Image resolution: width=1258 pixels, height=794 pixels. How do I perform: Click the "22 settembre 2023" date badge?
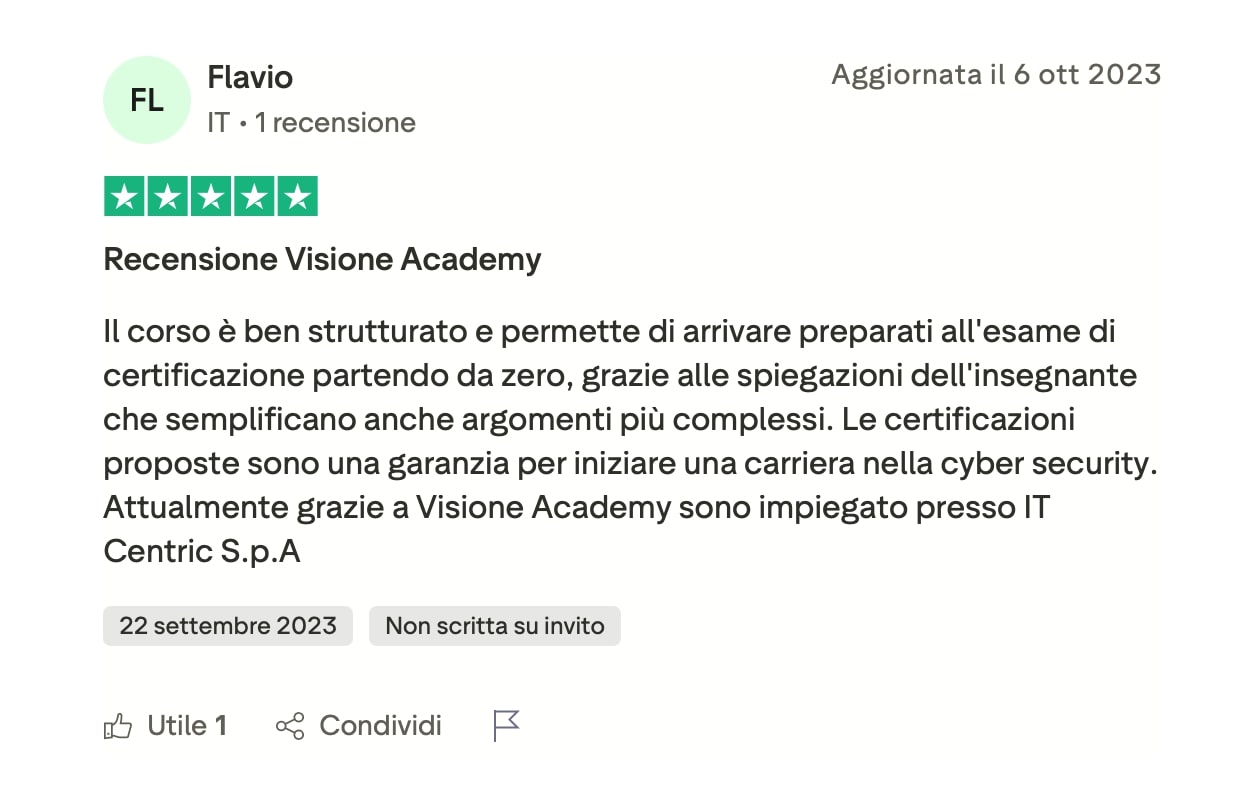pos(228,626)
